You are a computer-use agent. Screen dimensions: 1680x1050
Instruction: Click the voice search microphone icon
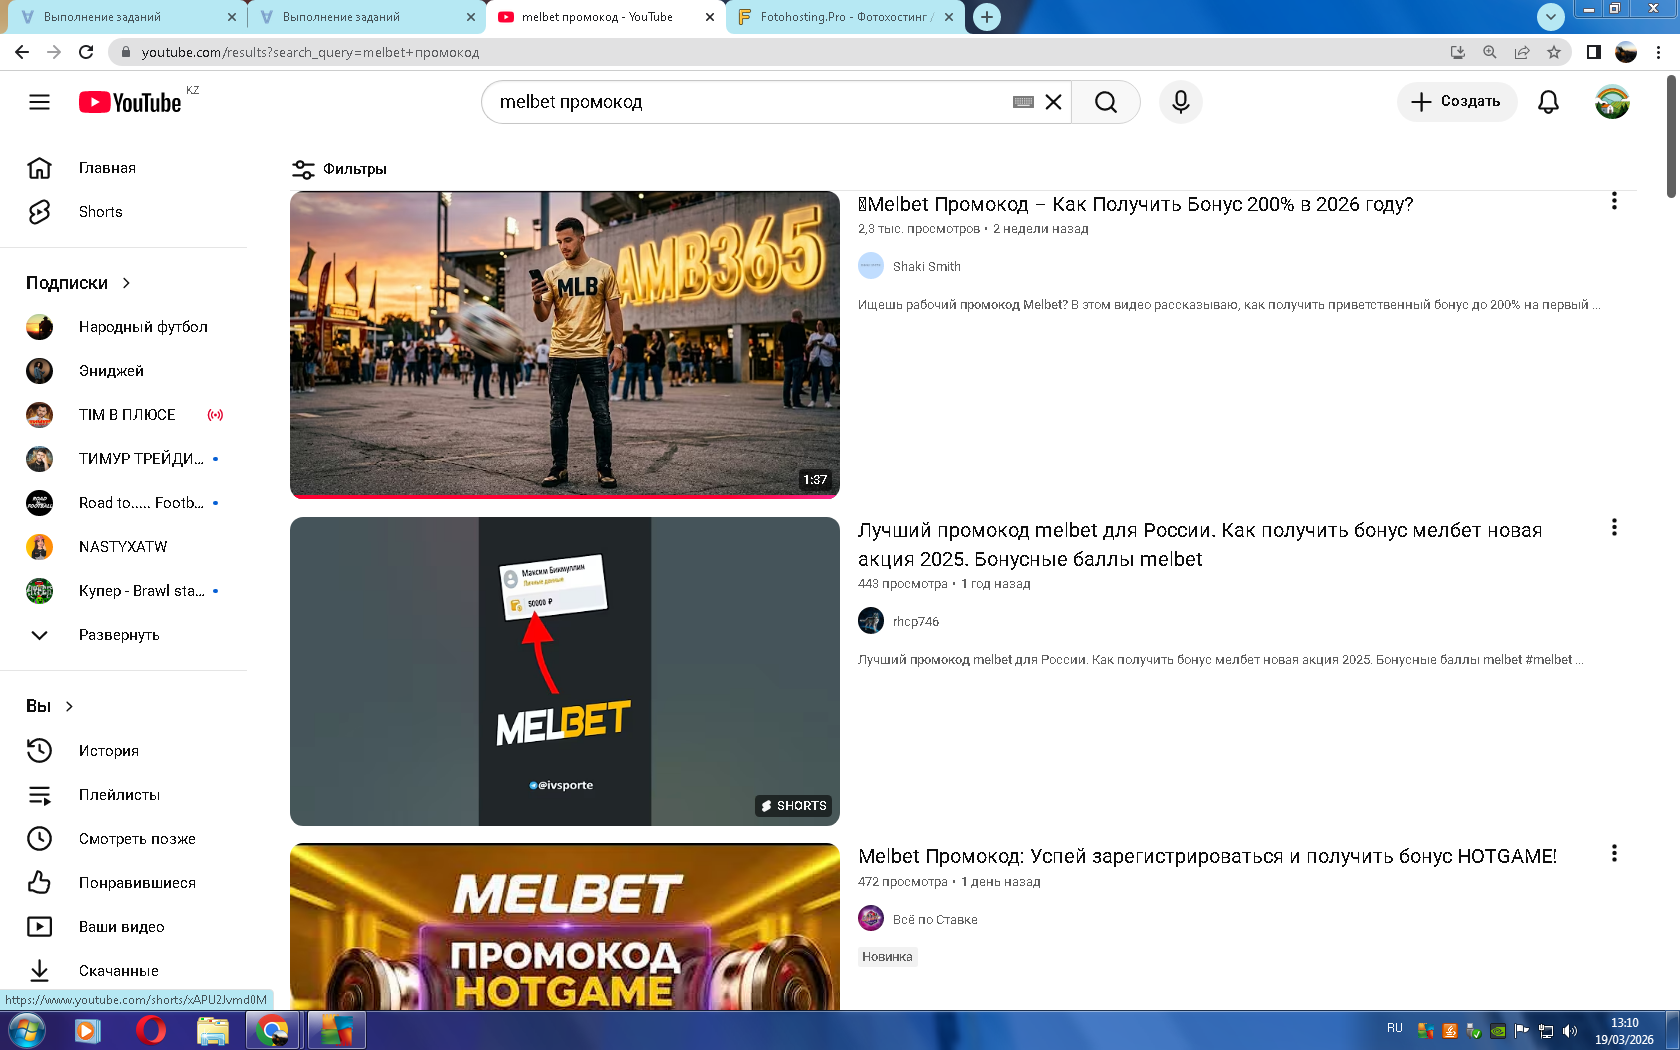[1180, 102]
